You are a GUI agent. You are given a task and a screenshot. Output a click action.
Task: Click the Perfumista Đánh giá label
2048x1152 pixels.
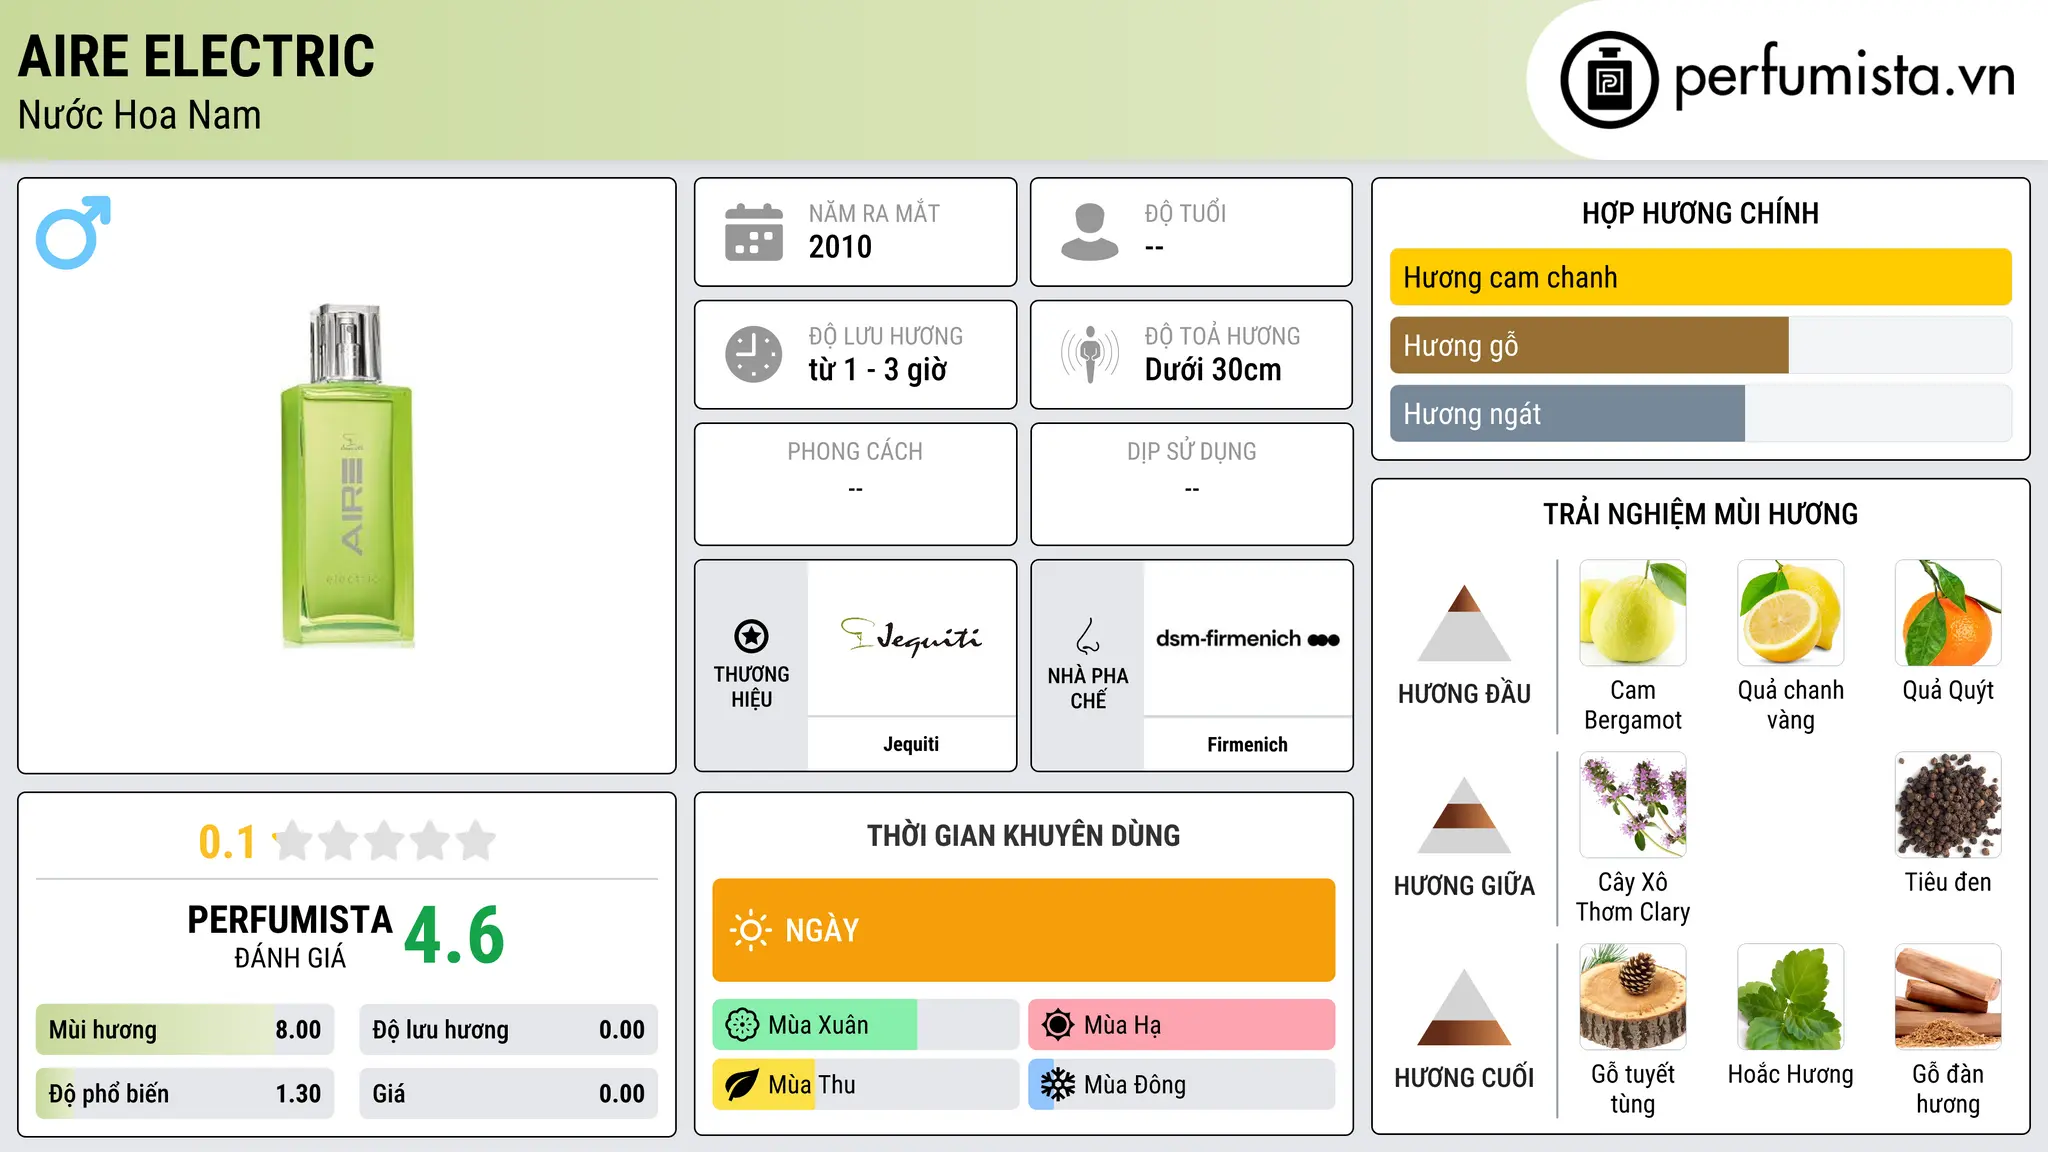[x=290, y=936]
